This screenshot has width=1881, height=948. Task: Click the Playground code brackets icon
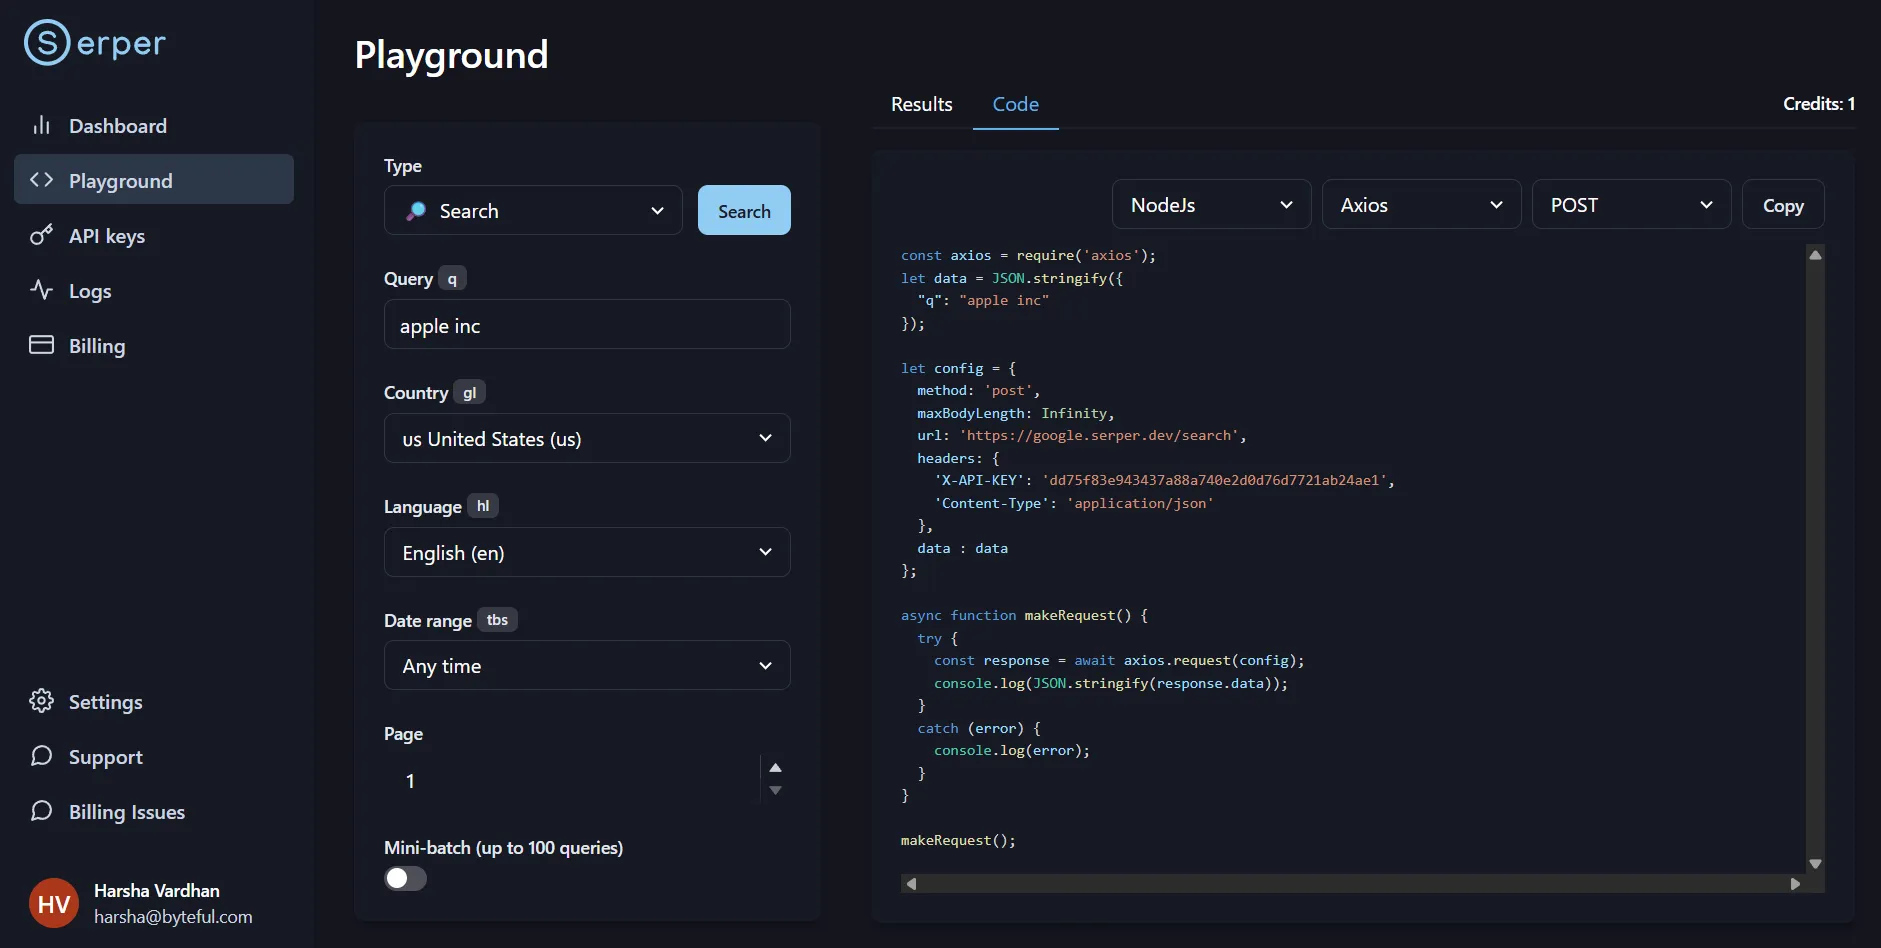[x=41, y=180]
